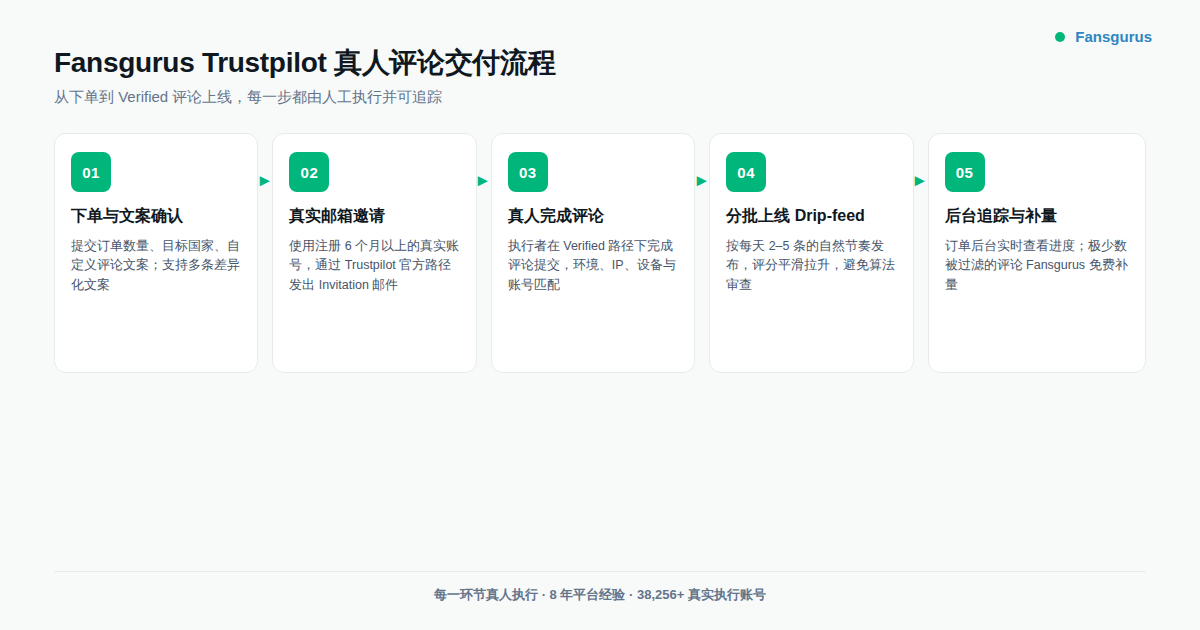Viewport: 1200px width, 630px height.
Task: Click the green "01" step badge
Action: click(91, 172)
